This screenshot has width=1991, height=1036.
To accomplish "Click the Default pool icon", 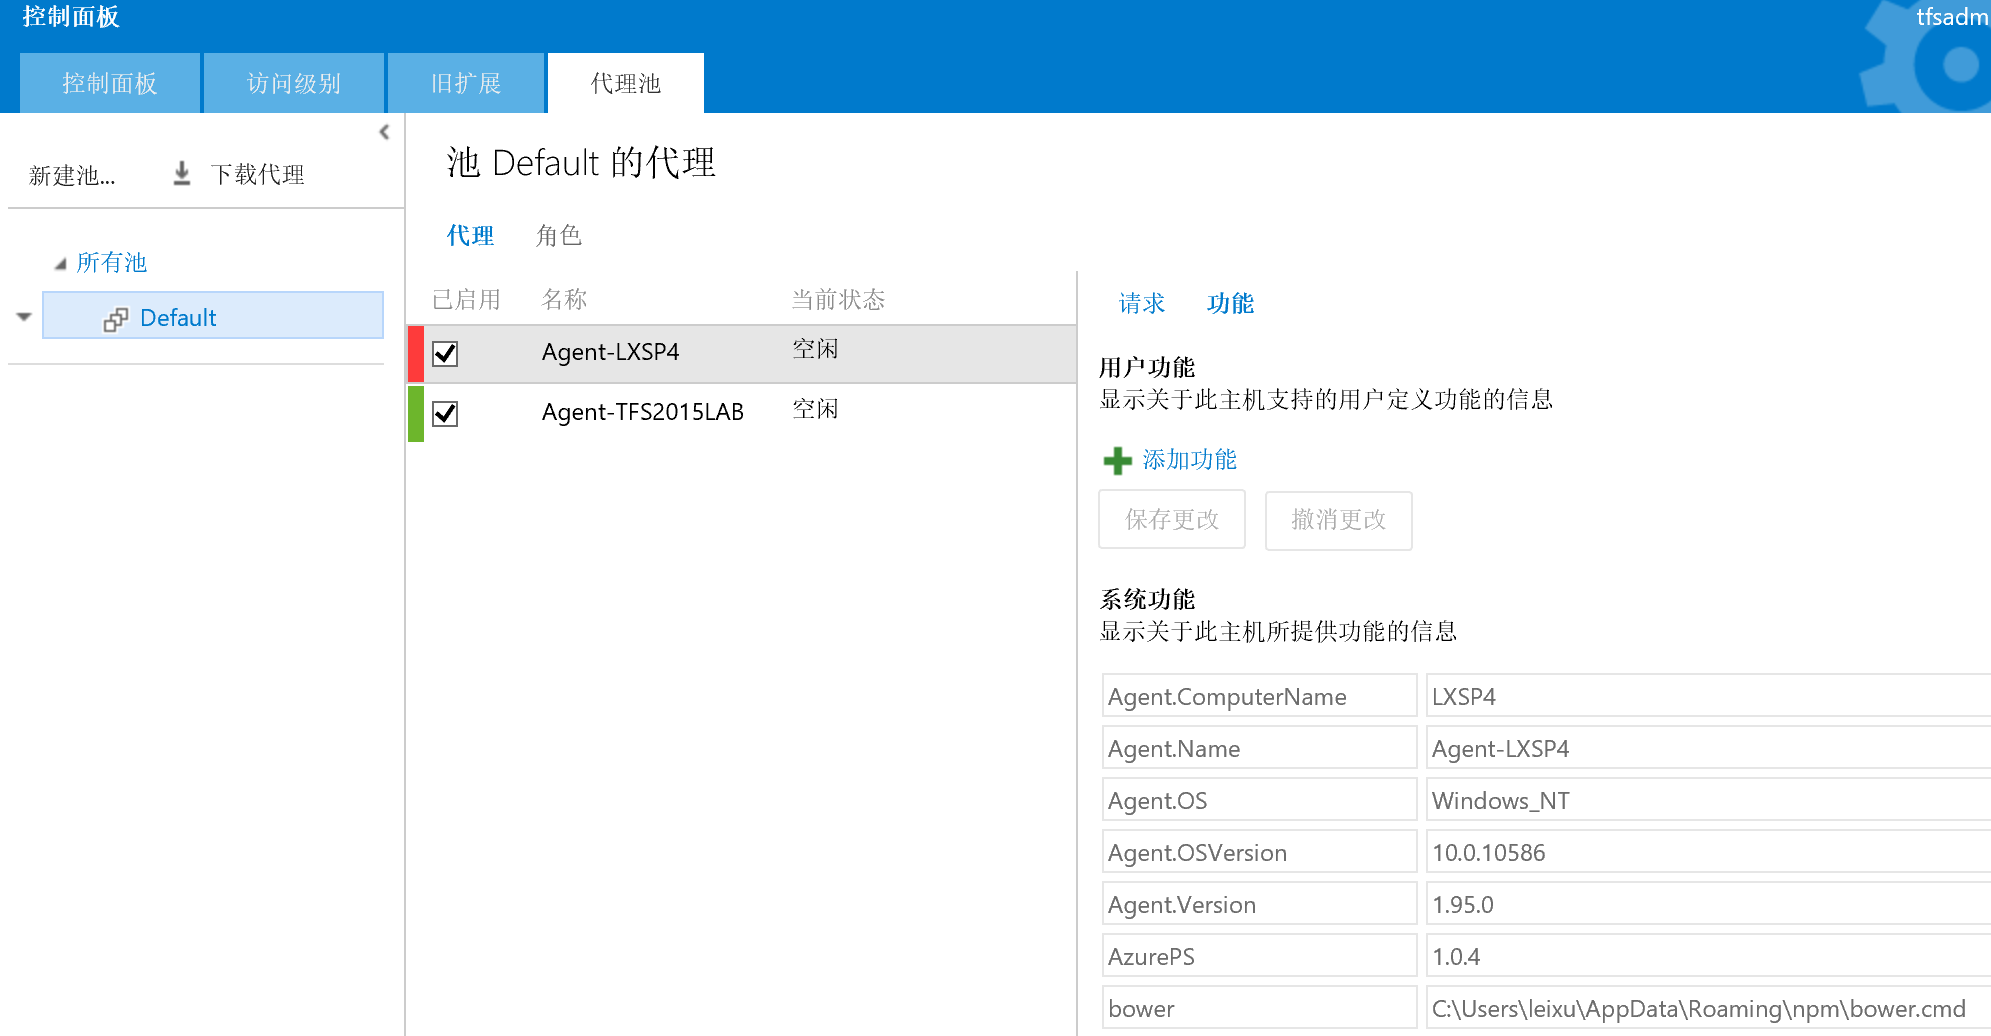I will 116,319.
